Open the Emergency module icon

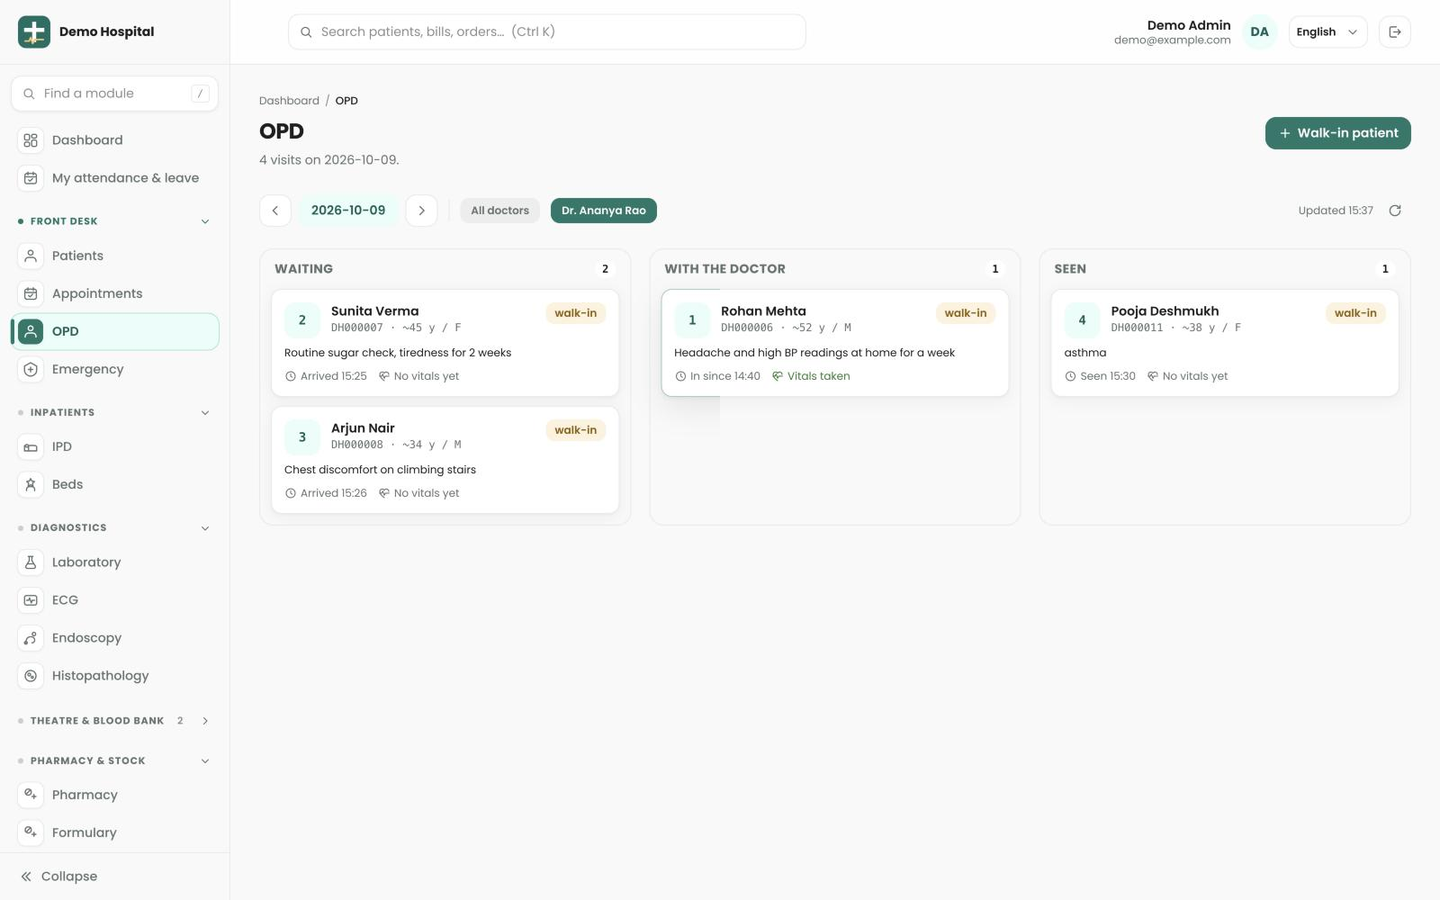pyautogui.click(x=31, y=370)
